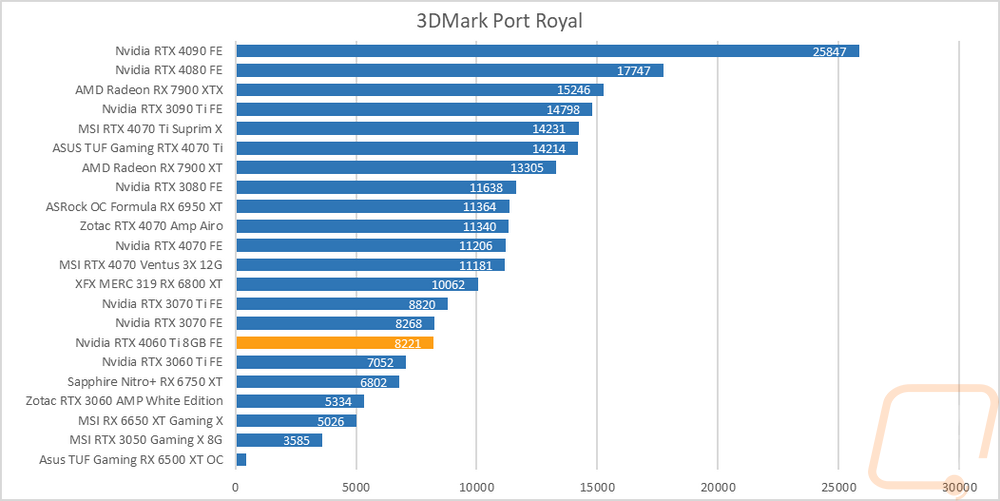Select the 25847 data label
Viewport: 1000px width, 501px height.
(x=829, y=52)
